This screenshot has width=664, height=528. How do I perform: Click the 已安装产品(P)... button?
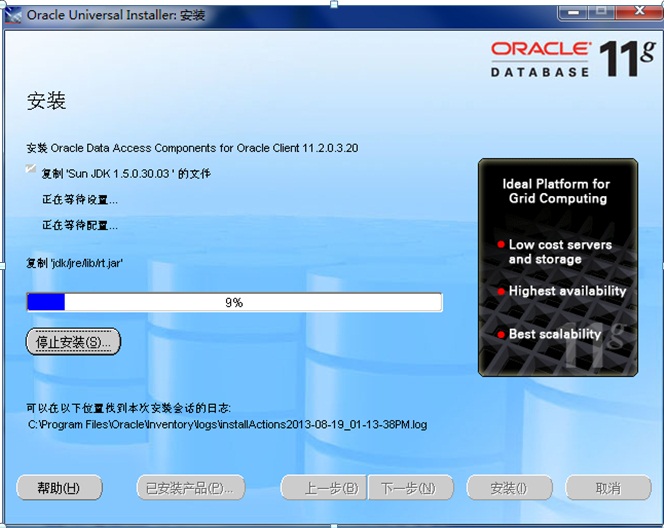[191, 488]
